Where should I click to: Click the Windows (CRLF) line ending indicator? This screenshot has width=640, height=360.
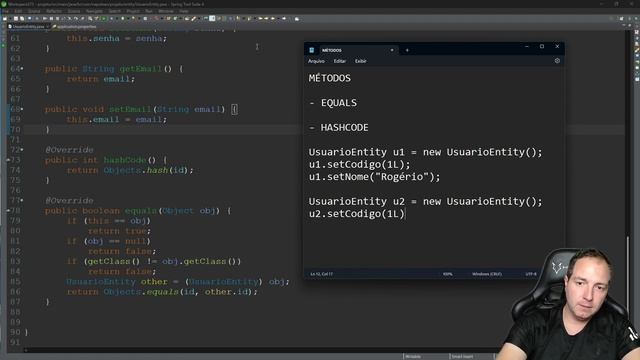487,274
